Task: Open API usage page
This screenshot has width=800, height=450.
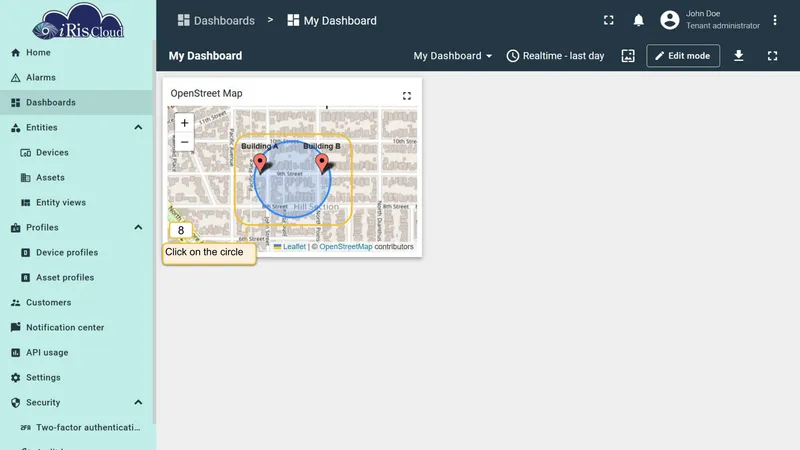Action: pyautogui.click(x=77, y=353)
